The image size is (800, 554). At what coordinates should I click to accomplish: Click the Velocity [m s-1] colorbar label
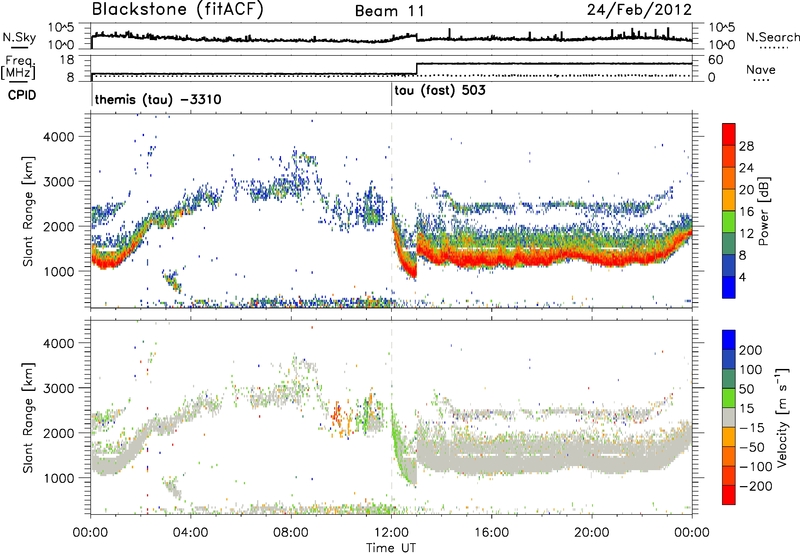pyautogui.click(x=781, y=417)
